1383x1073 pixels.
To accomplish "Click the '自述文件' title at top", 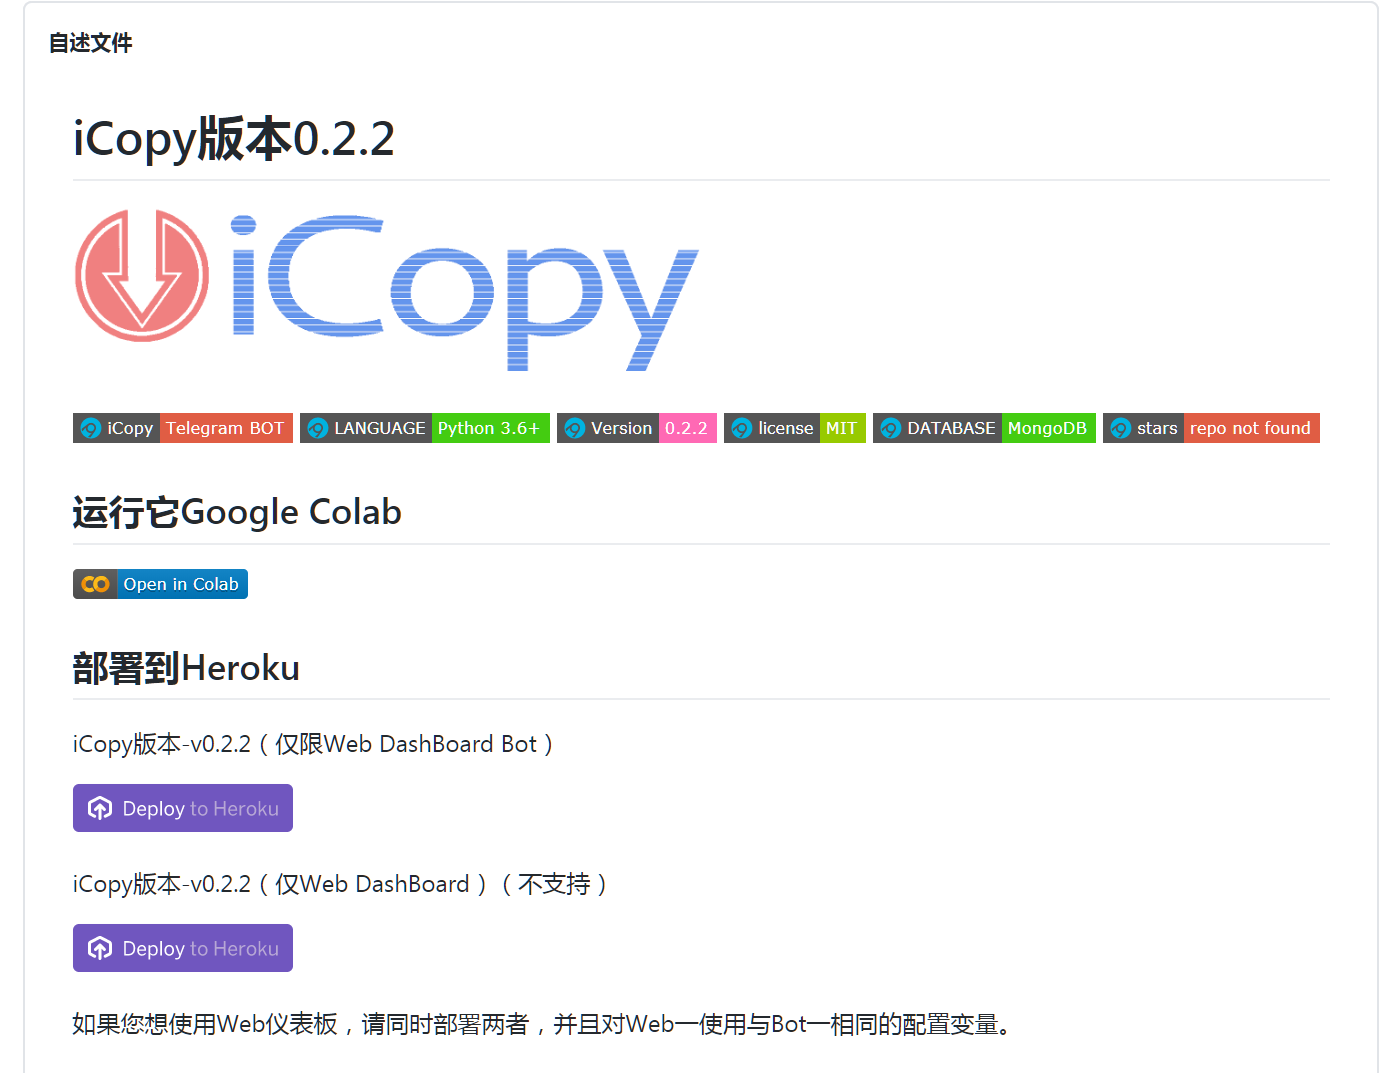I will (90, 43).
